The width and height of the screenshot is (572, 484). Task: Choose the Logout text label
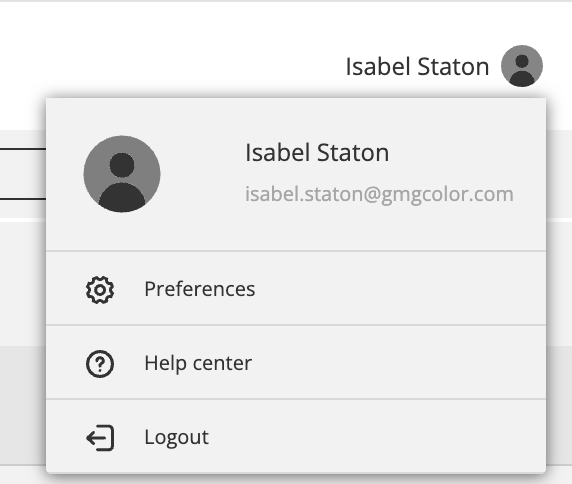click(x=177, y=437)
